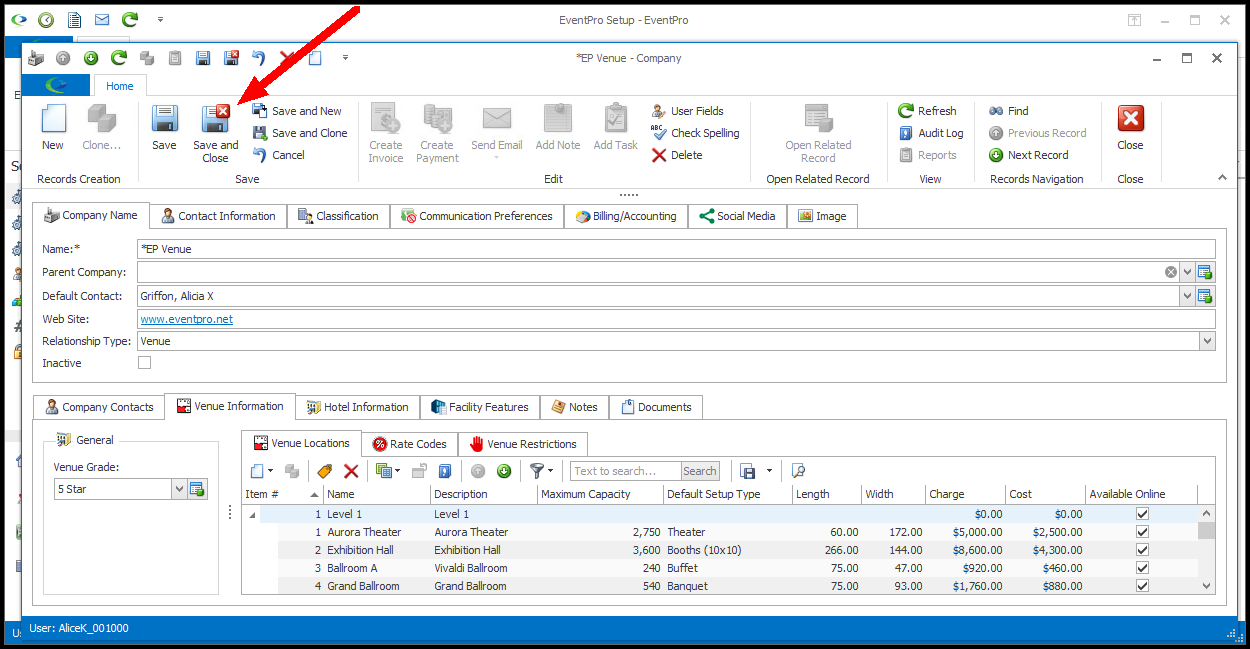Click quick-access refresh arrow icon
Viewport: 1250px width, 649px height.
[119, 58]
